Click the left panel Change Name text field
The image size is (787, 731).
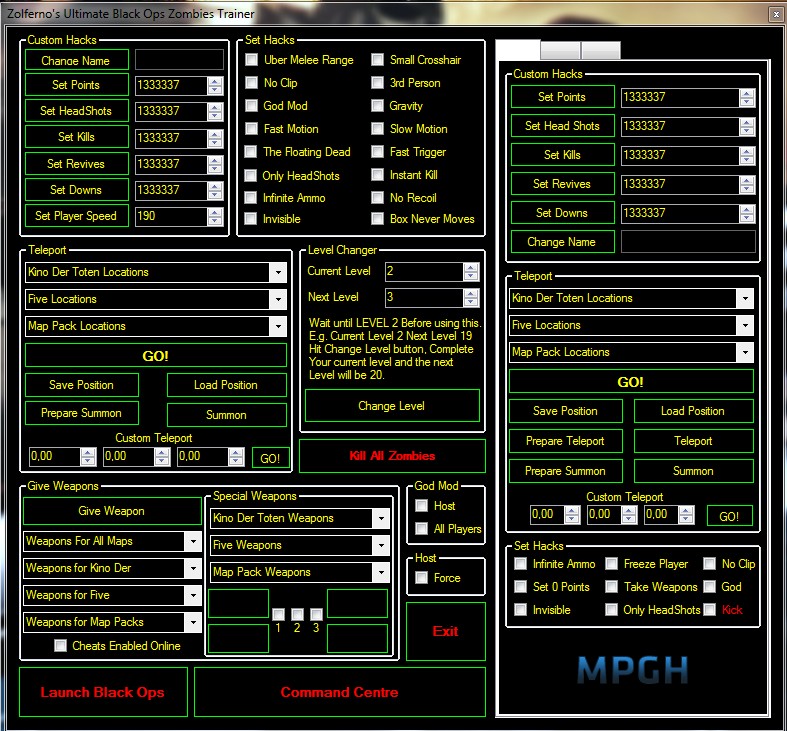point(179,61)
